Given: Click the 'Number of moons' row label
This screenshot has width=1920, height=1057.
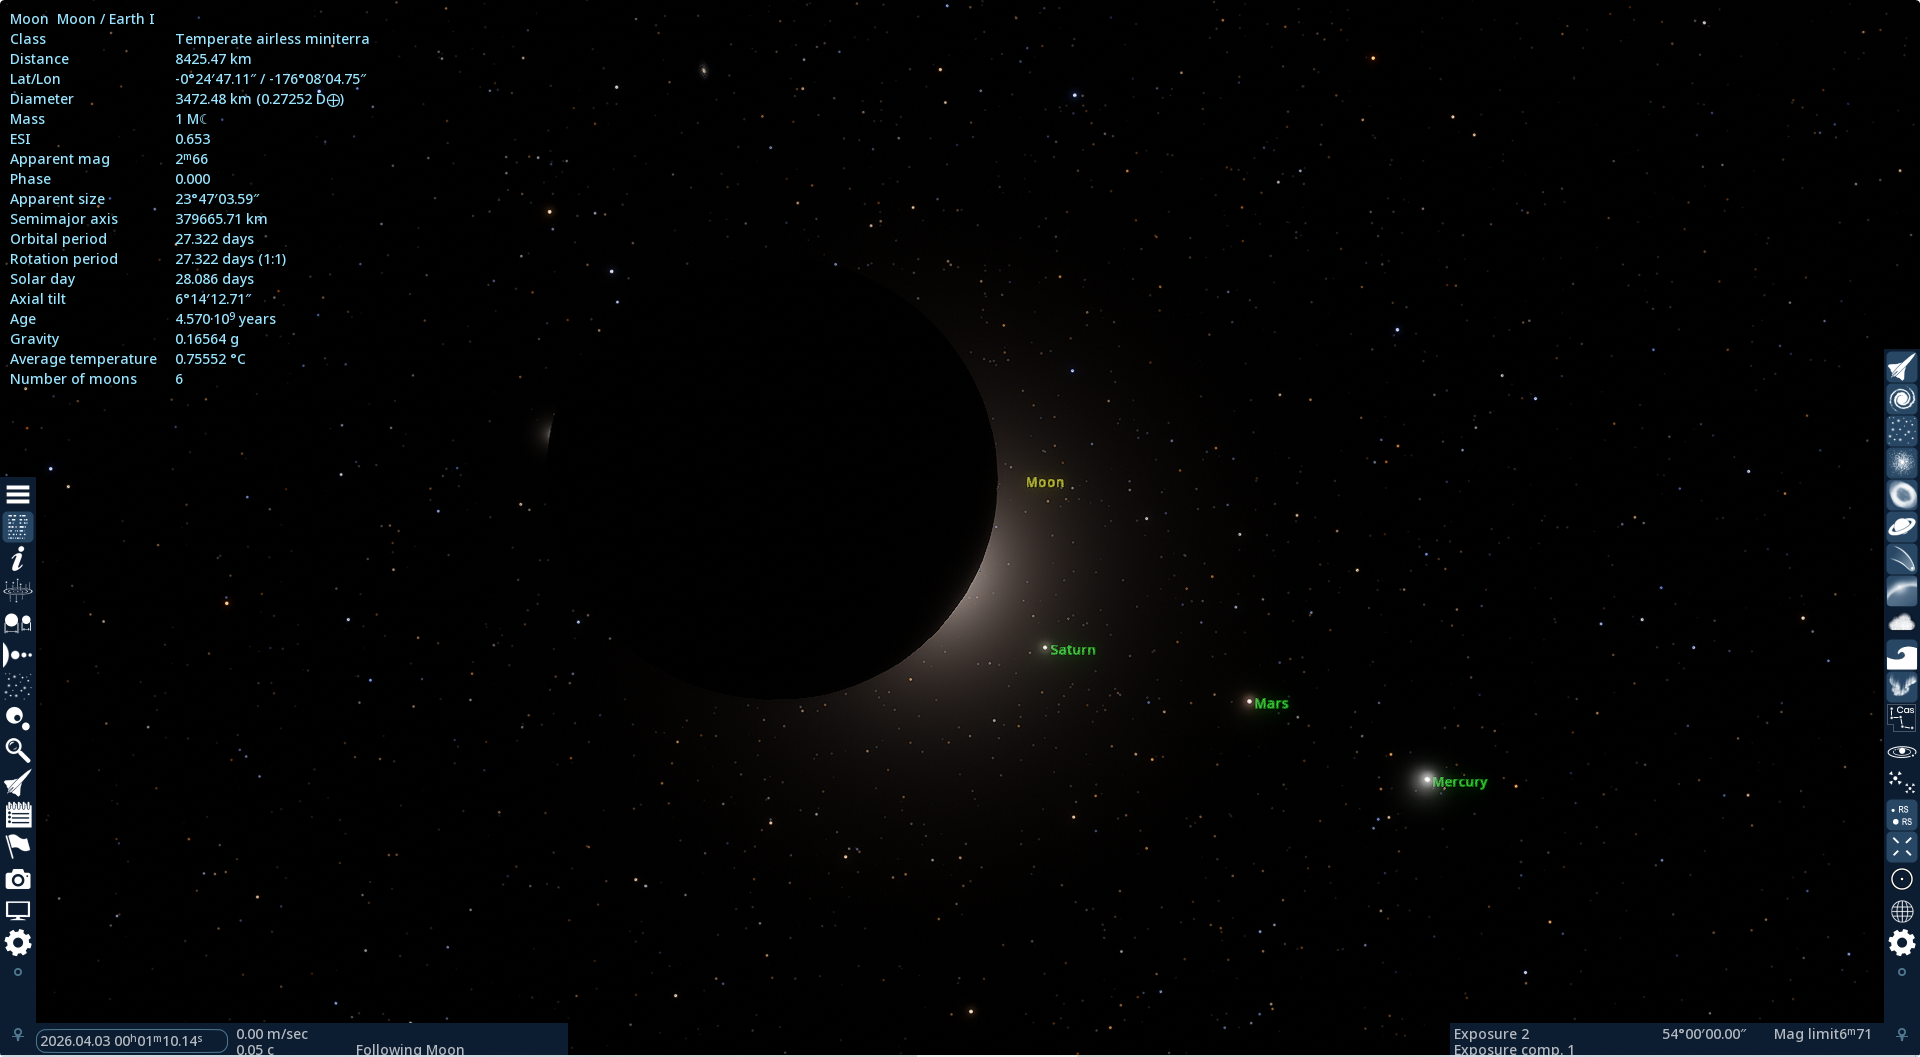Looking at the screenshot, I should [x=73, y=379].
